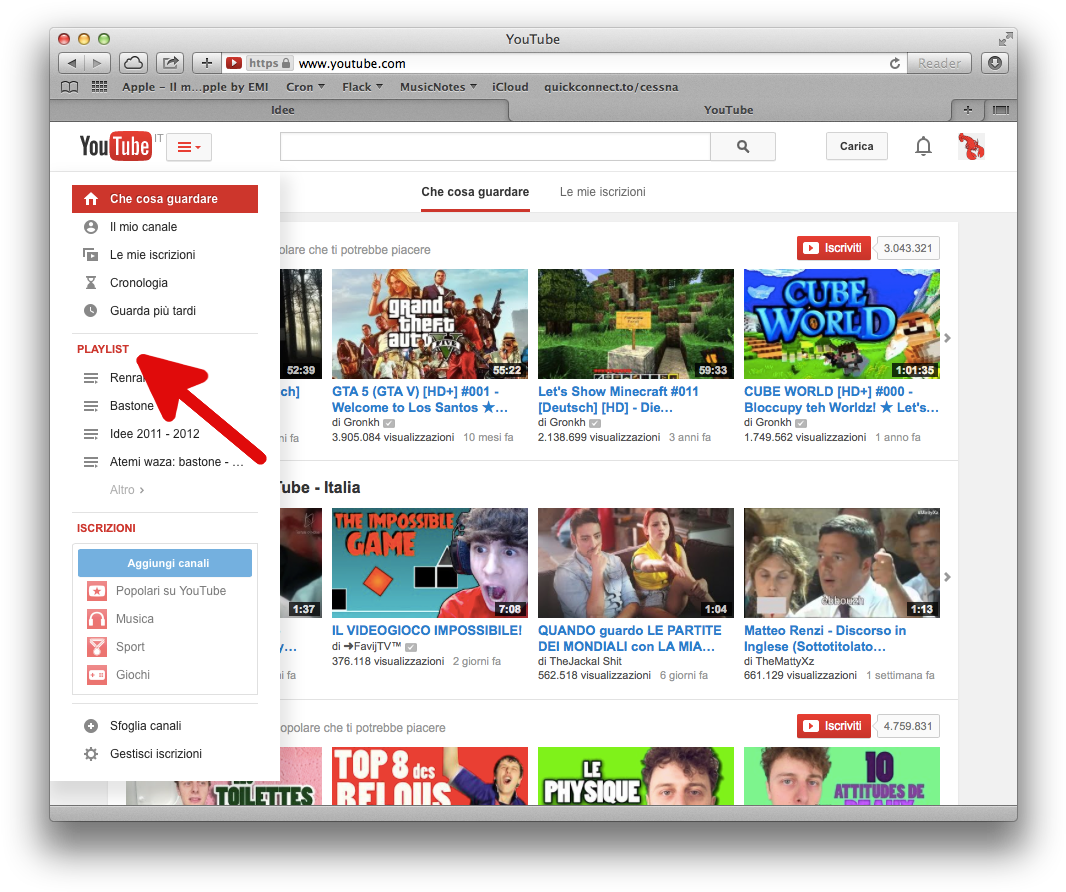Open the MusicNotes bookmarks dropdown
This screenshot has width=1066, height=892.
pyautogui.click(x=438, y=87)
